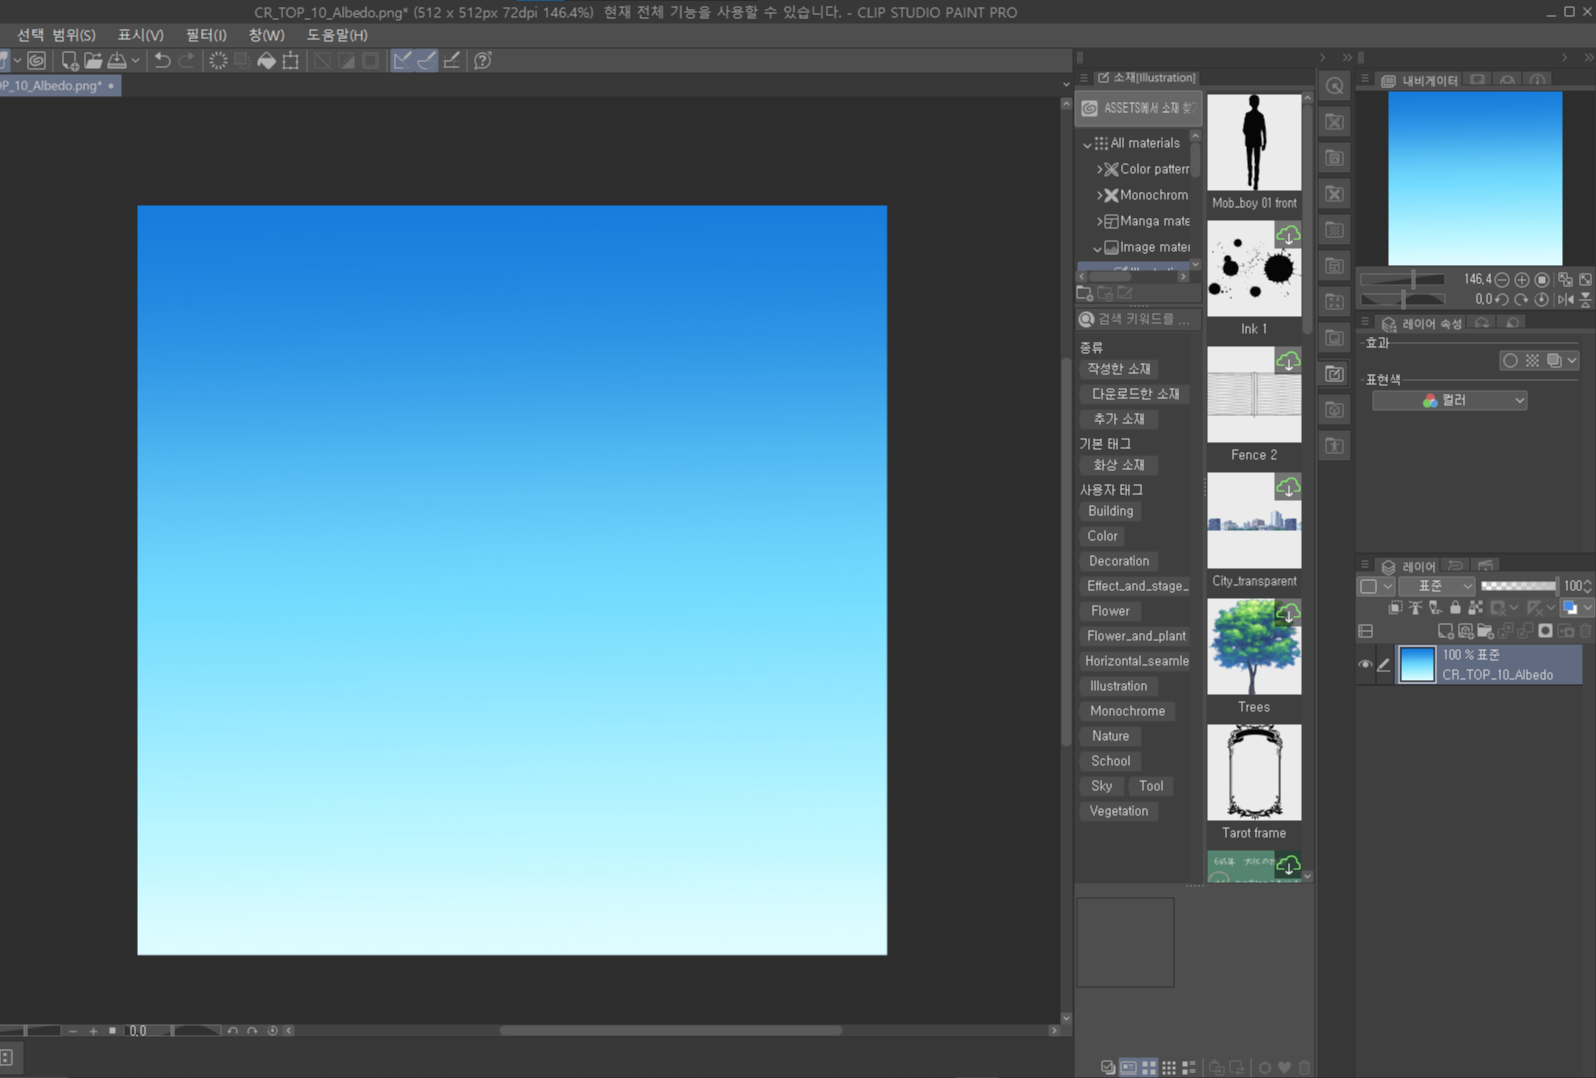Toggle Snap to Special Ruler in toolbar
Viewport: 1596px width, 1078px height.
pyautogui.click(x=427, y=61)
